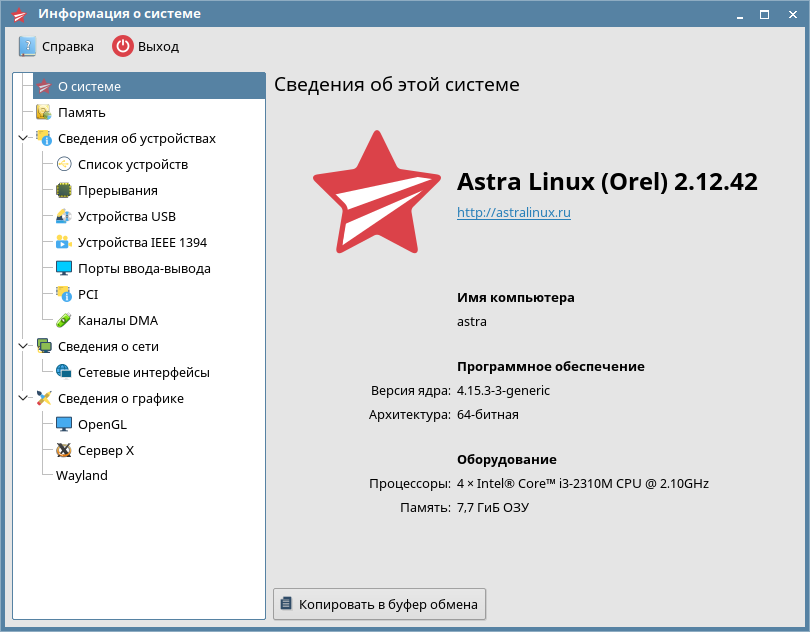The image size is (810, 632).
Task: Click the Устройства IEEE 1394 icon
Action: (64, 242)
